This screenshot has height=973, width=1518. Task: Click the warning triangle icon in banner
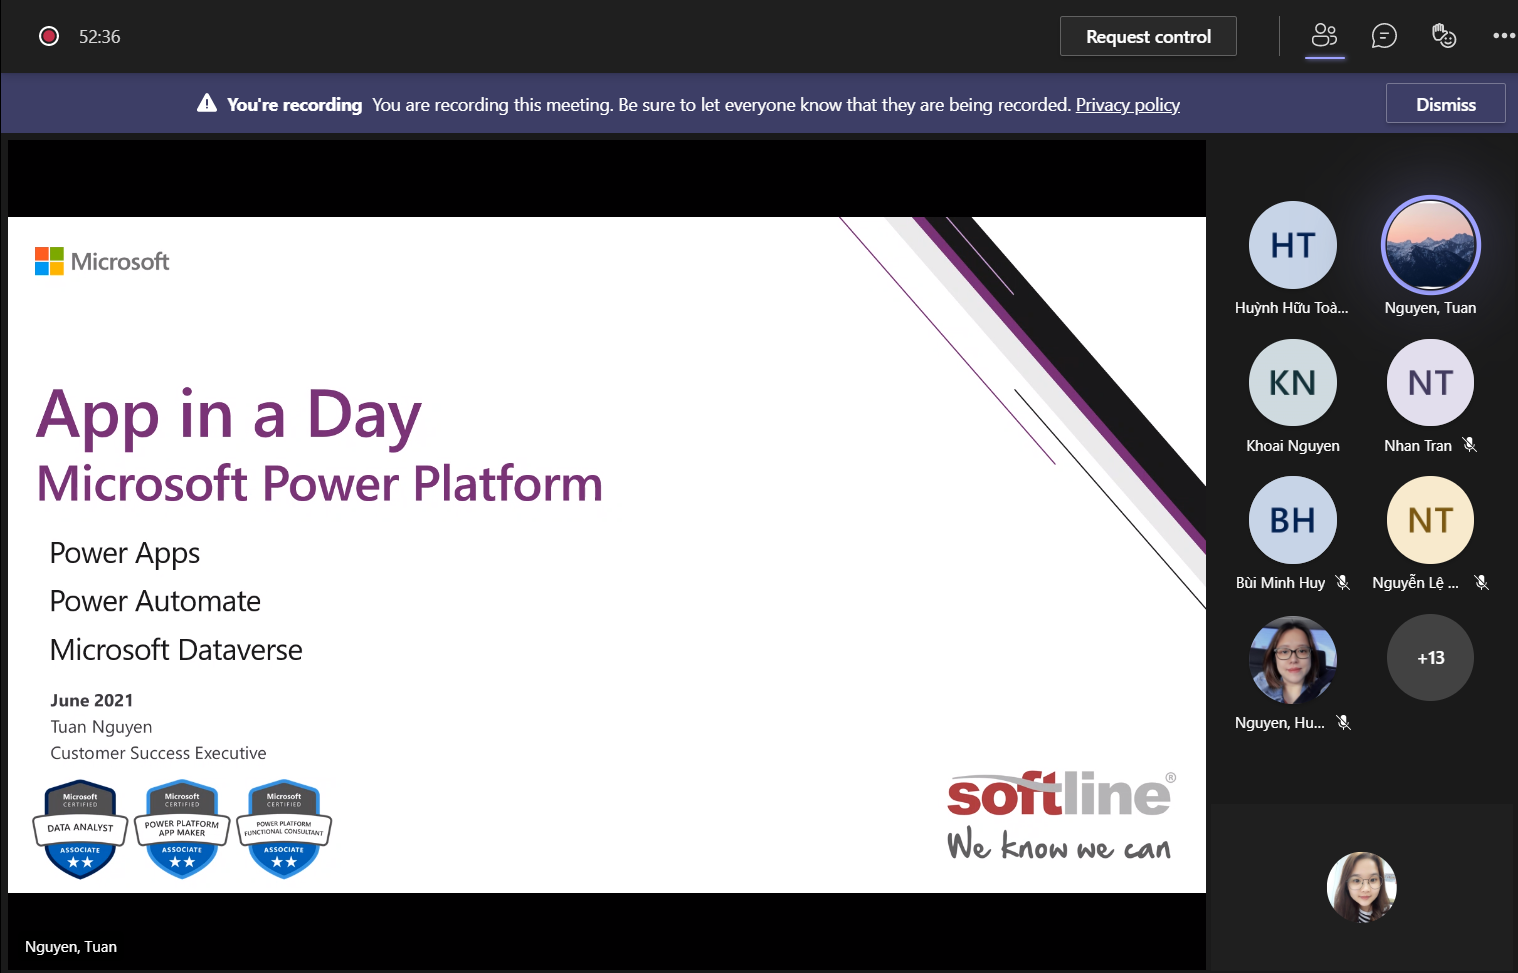[207, 103]
